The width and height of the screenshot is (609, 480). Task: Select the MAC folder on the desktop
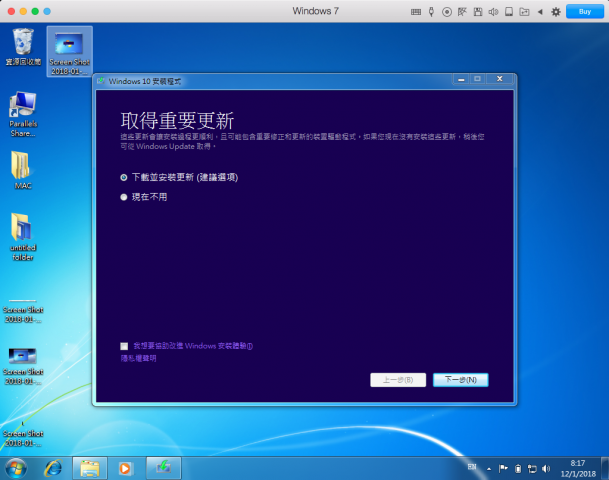tap(23, 170)
